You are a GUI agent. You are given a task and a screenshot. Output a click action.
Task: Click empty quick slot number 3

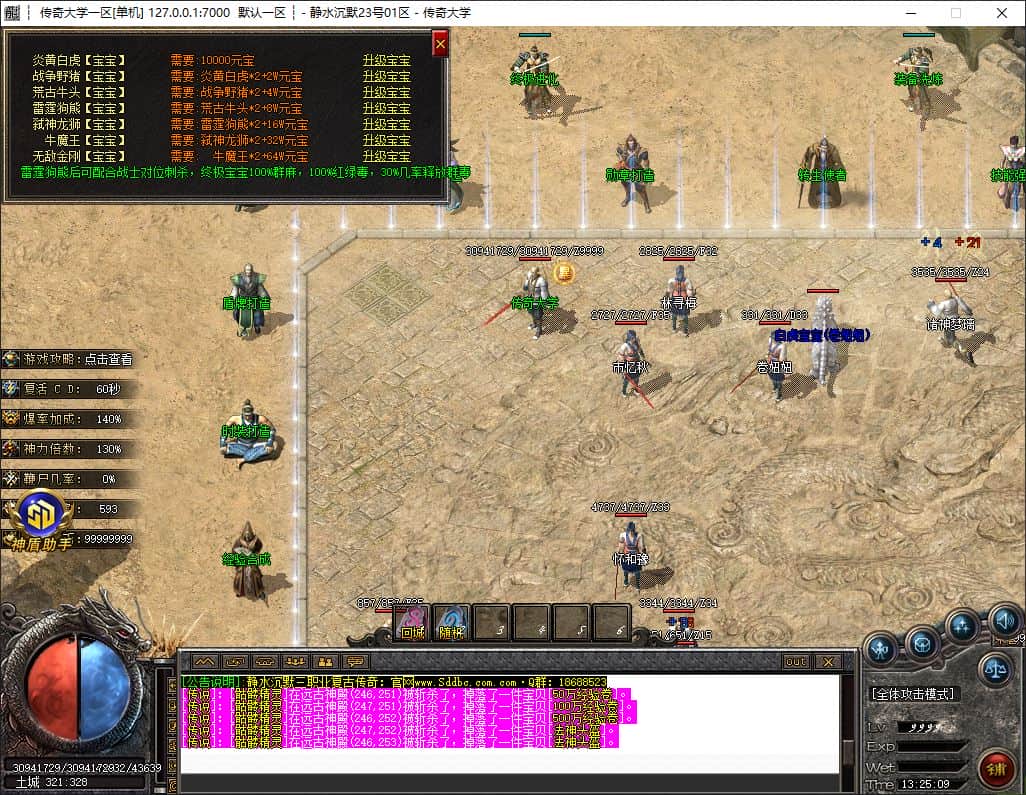[x=491, y=622]
